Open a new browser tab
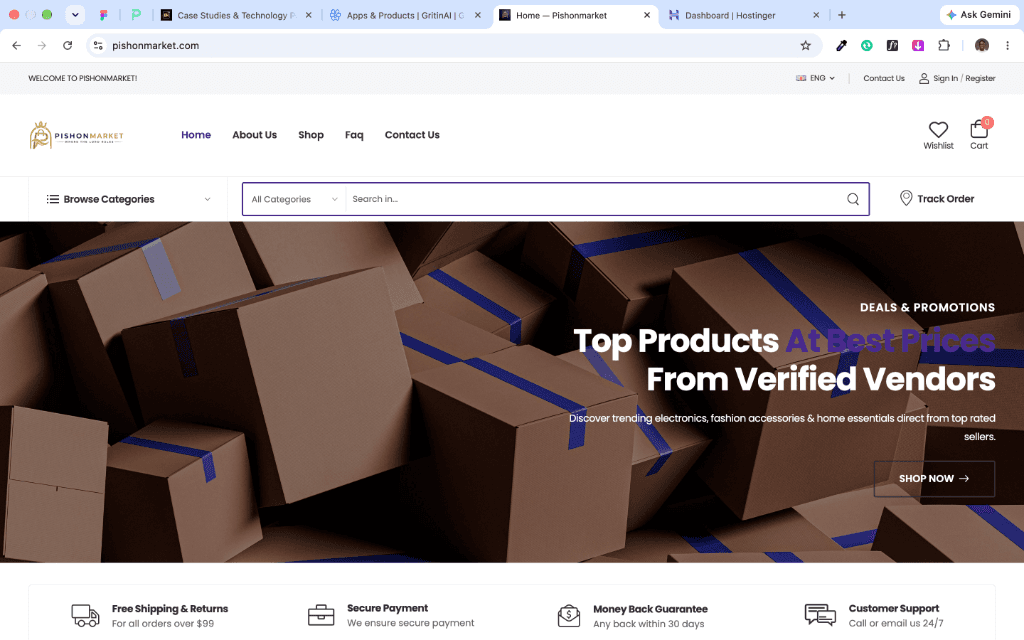 pyautogui.click(x=842, y=15)
